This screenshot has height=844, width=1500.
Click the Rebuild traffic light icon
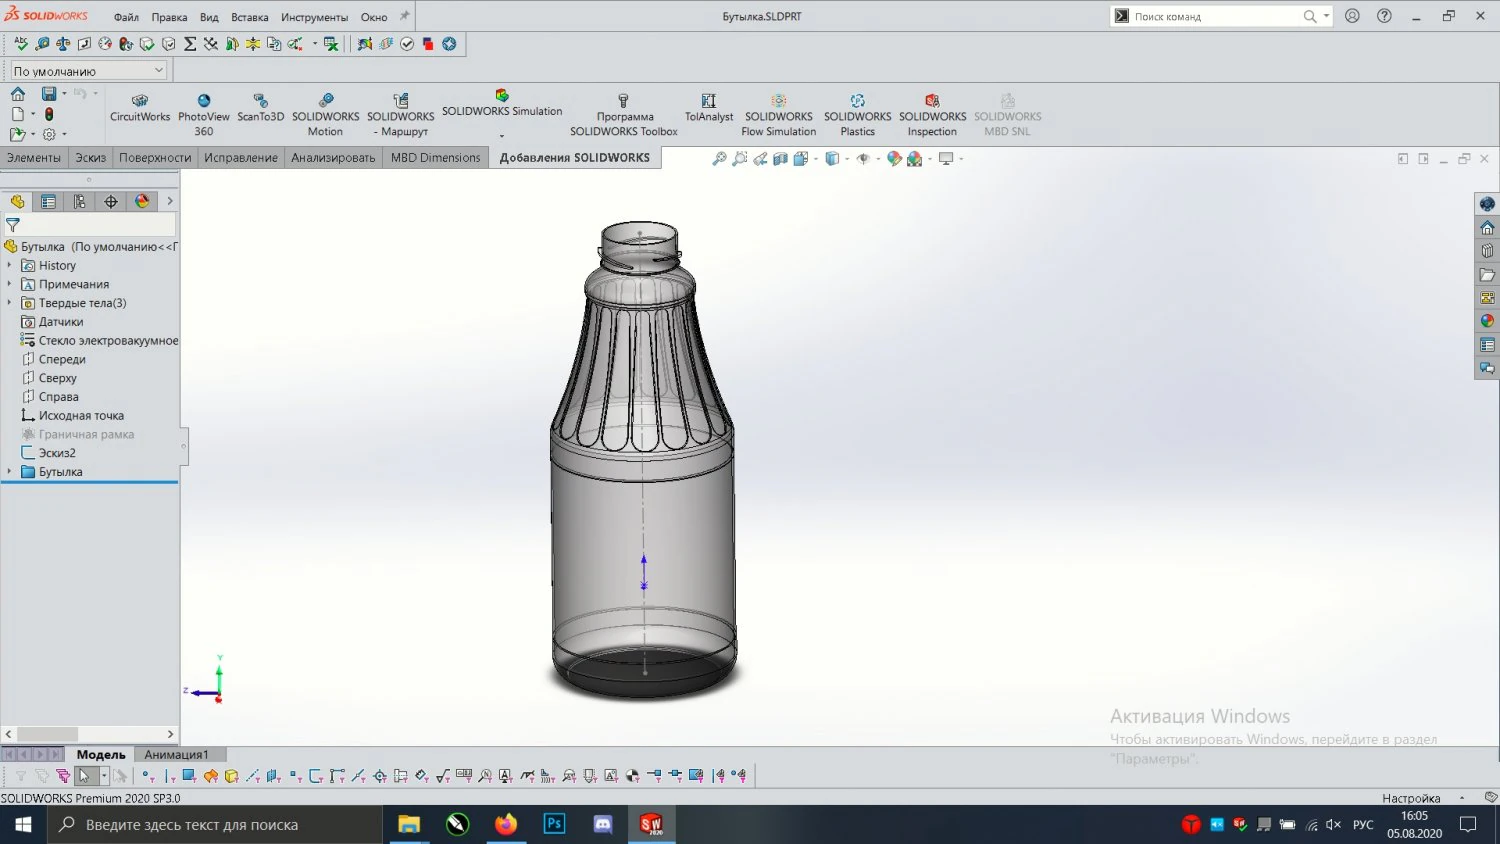pyautogui.click(x=49, y=114)
